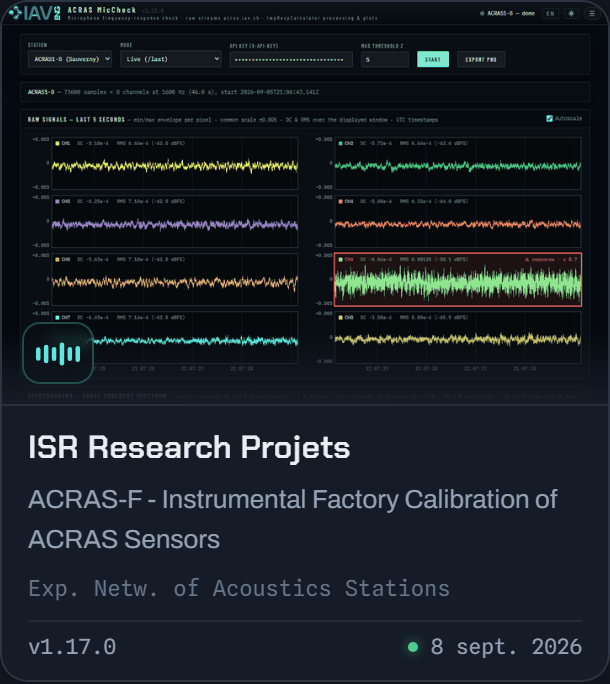Switch language with the EN button

click(x=550, y=14)
